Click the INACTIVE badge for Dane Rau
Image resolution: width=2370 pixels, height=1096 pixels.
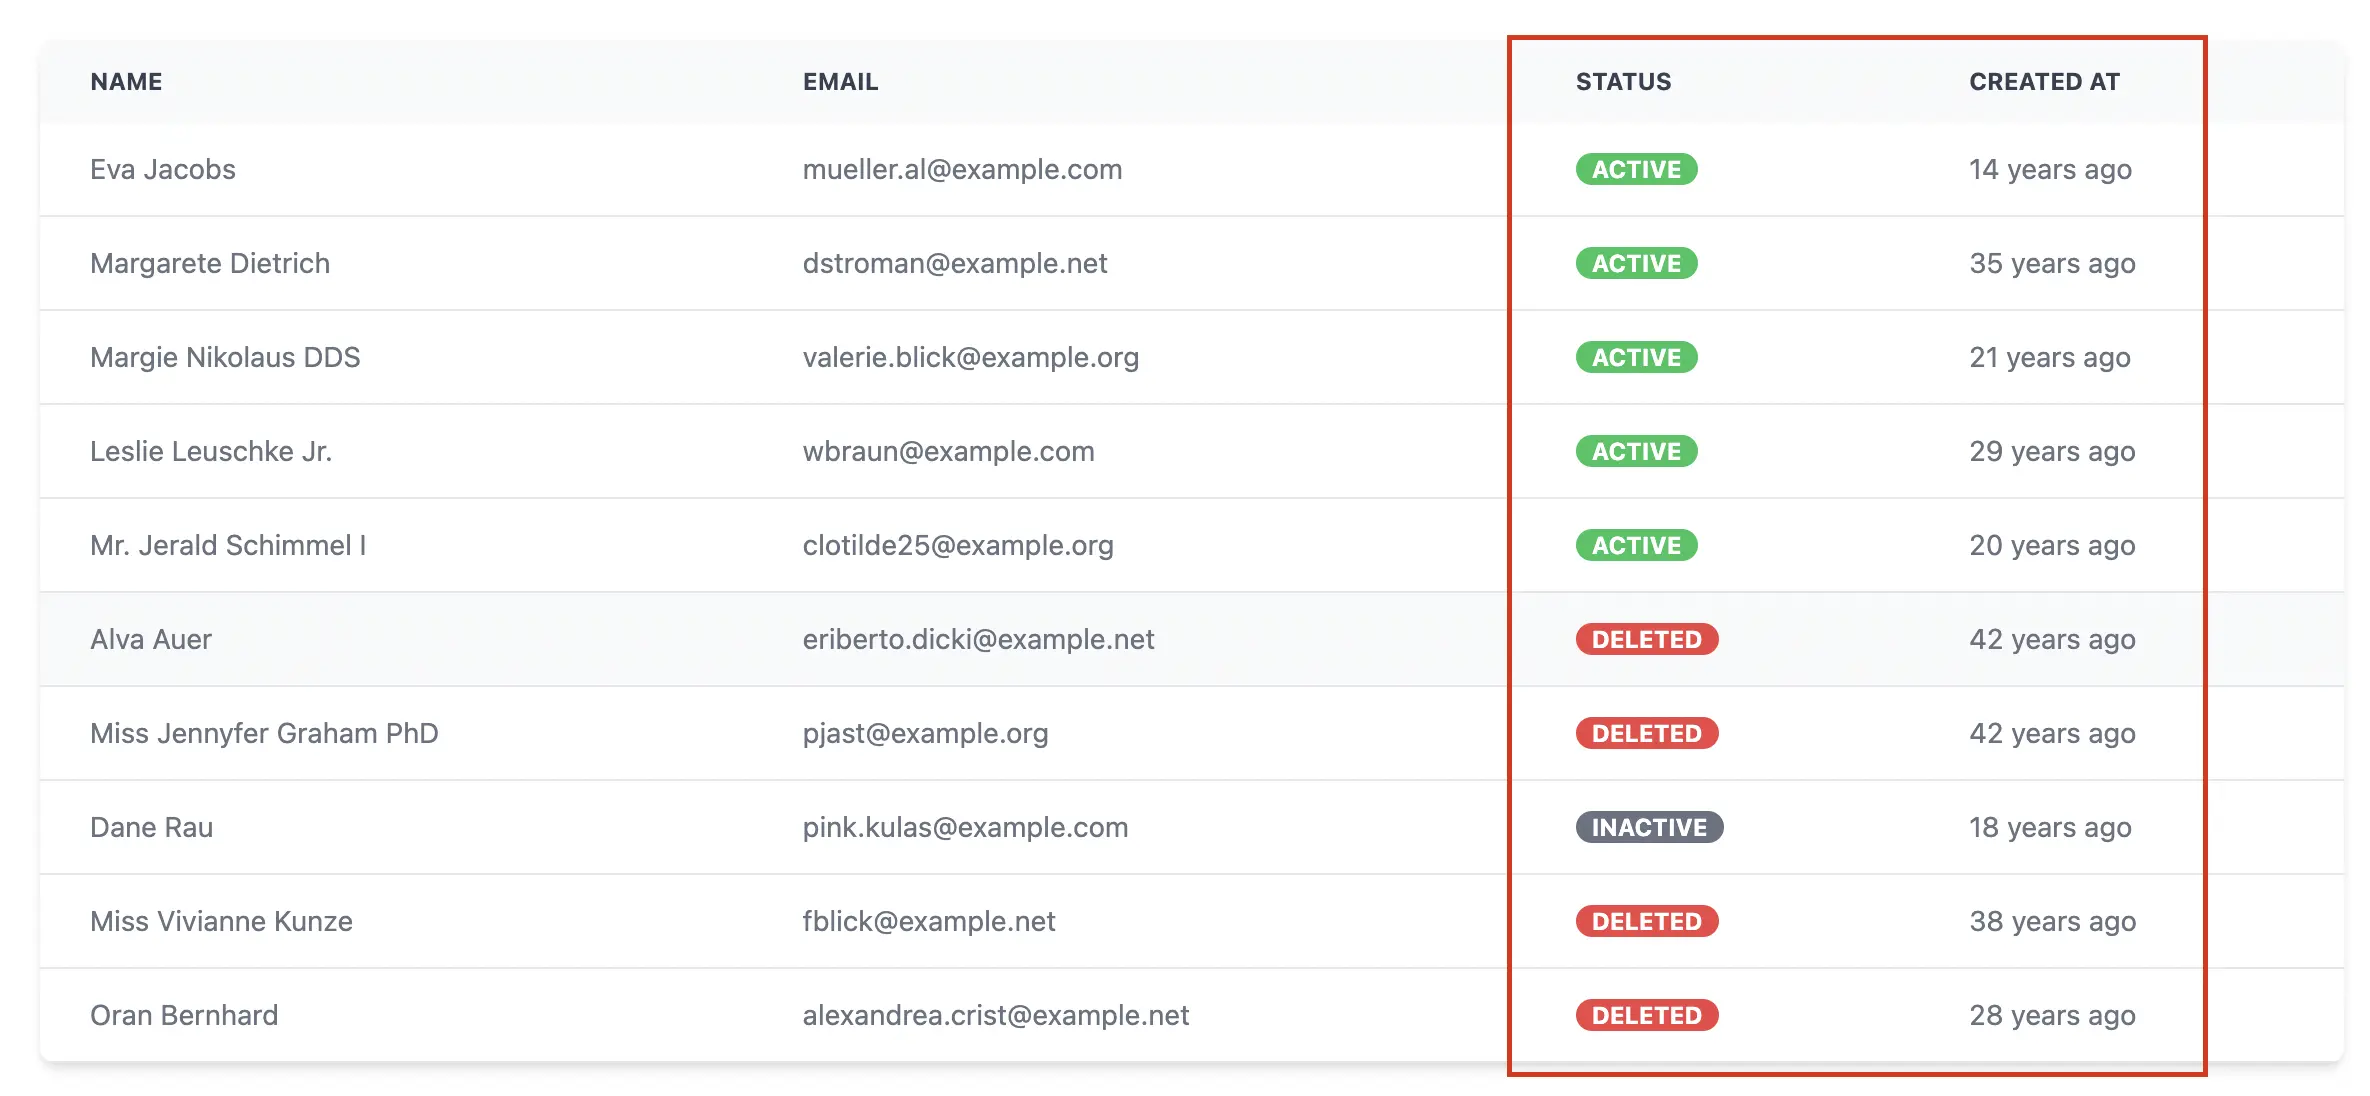1649,828
